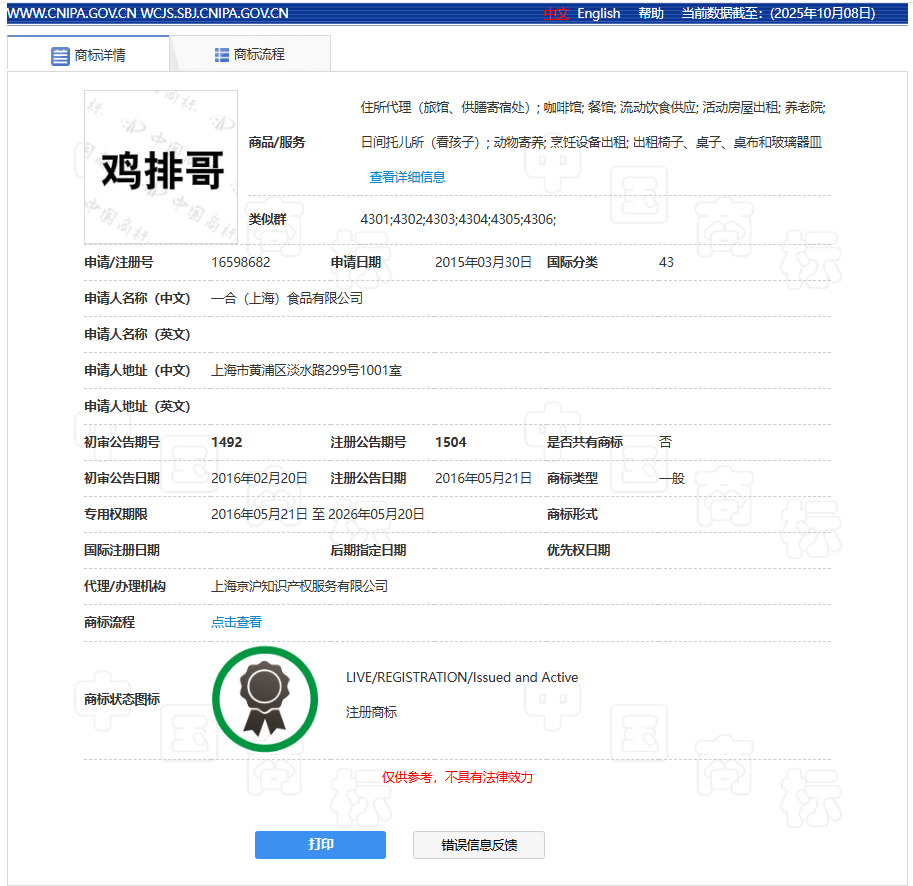This screenshot has width=913, height=886.
Task: Click the red disclaimer 仅供参考 text
Action: [457, 777]
